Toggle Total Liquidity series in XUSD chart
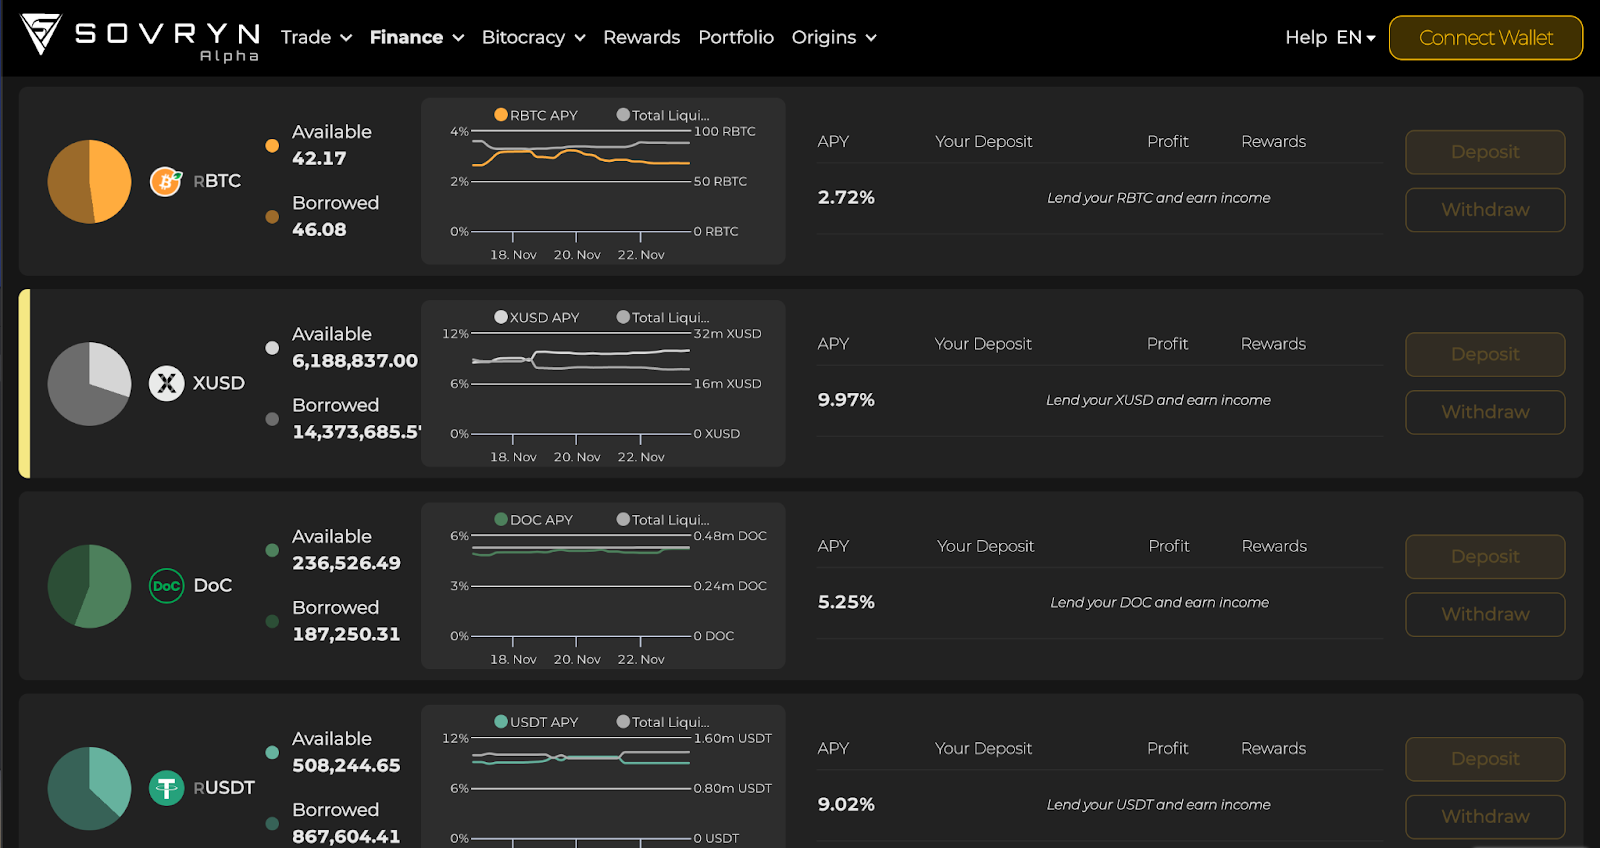Image resolution: width=1600 pixels, height=848 pixels. tap(663, 317)
